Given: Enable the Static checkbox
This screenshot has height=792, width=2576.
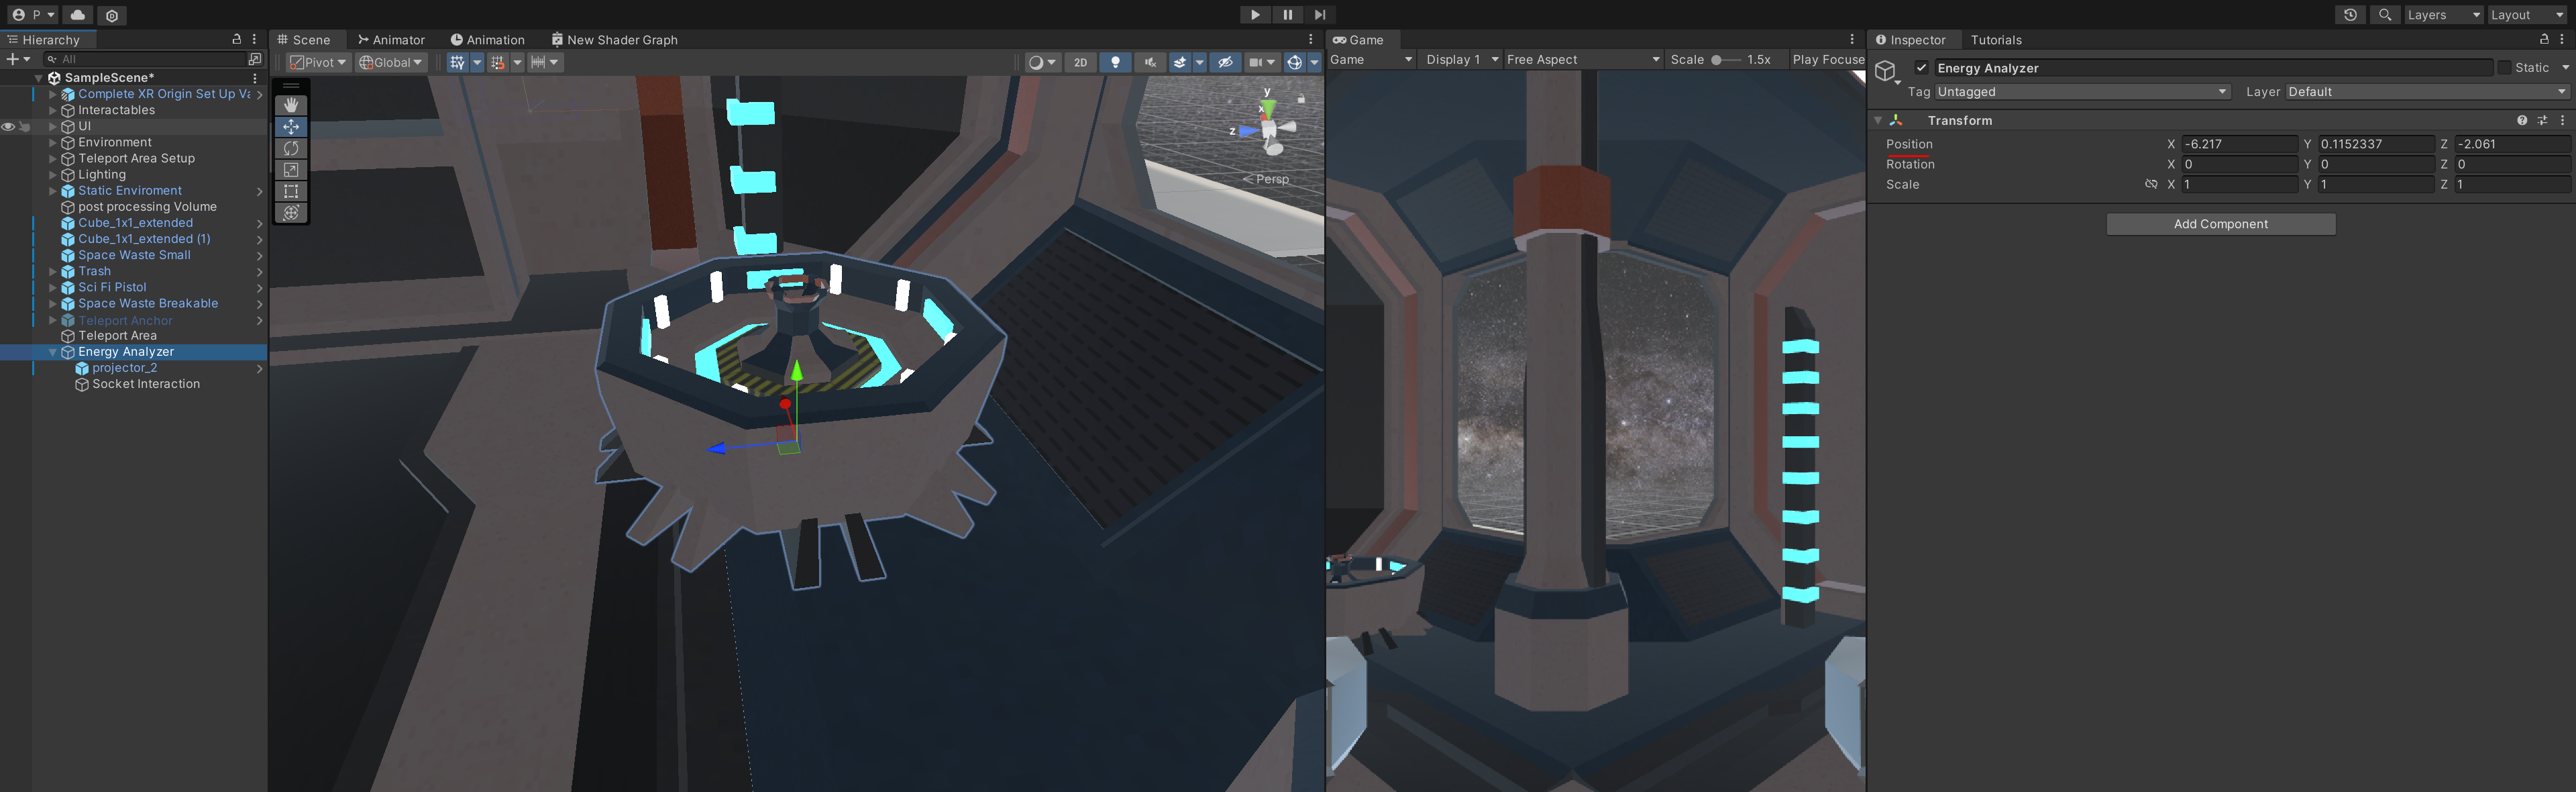Looking at the screenshot, I should (2504, 68).
